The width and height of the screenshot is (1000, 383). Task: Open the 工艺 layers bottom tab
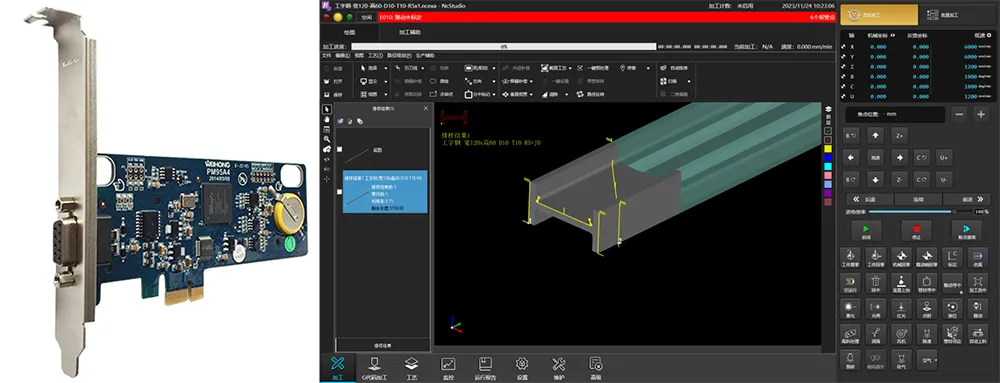click(411, 368)
